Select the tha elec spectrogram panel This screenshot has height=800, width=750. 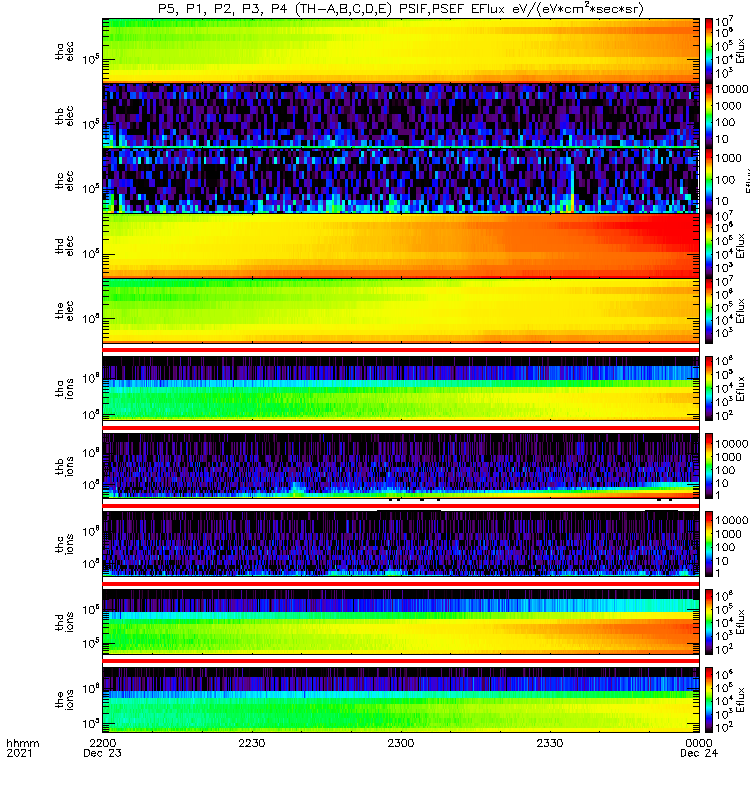point(401,51)
